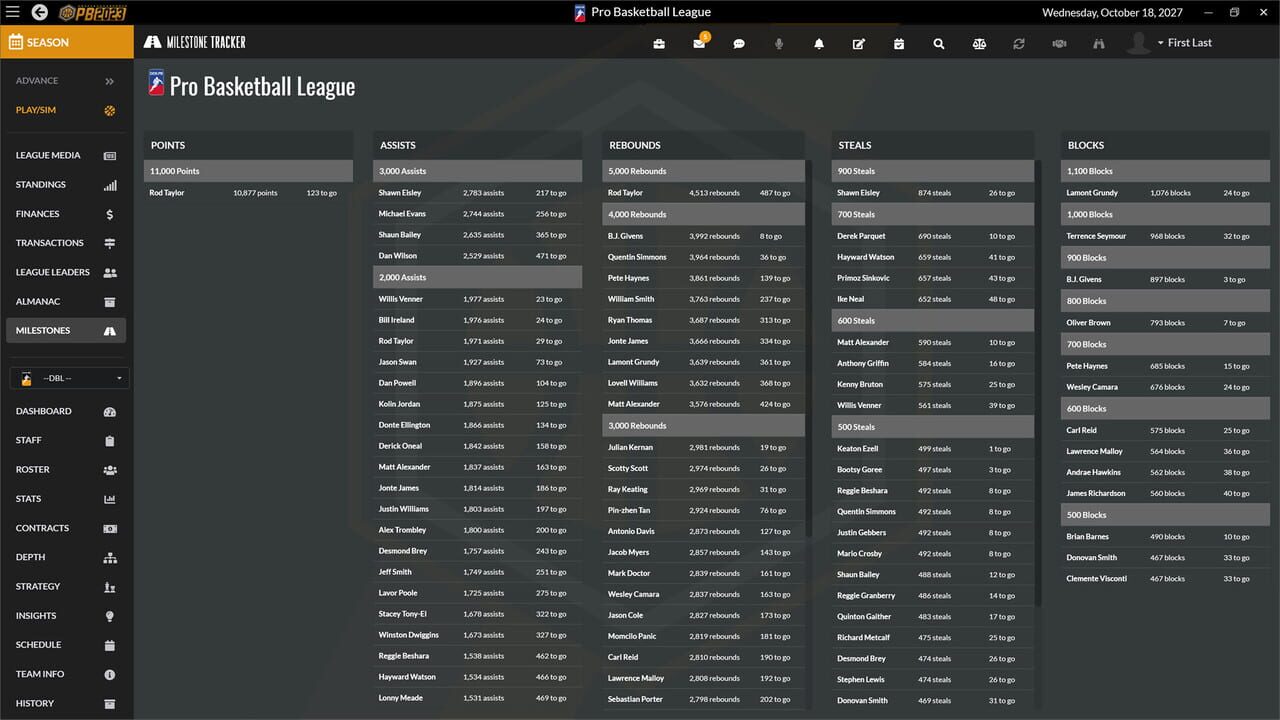Viewport: 1280px width, 720px height.
Task: Click the search magnifier icon
Action: (x=939, y=43)
